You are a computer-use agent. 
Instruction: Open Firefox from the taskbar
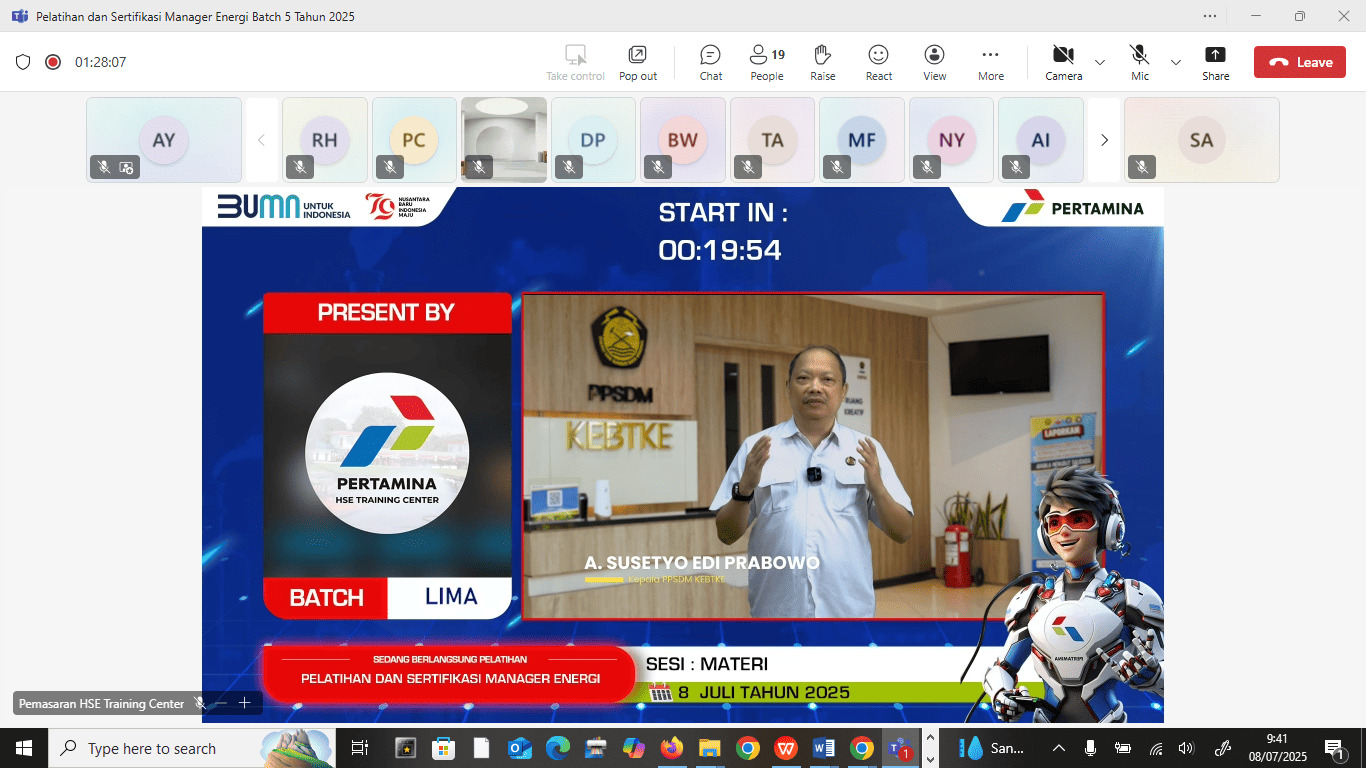672,748
